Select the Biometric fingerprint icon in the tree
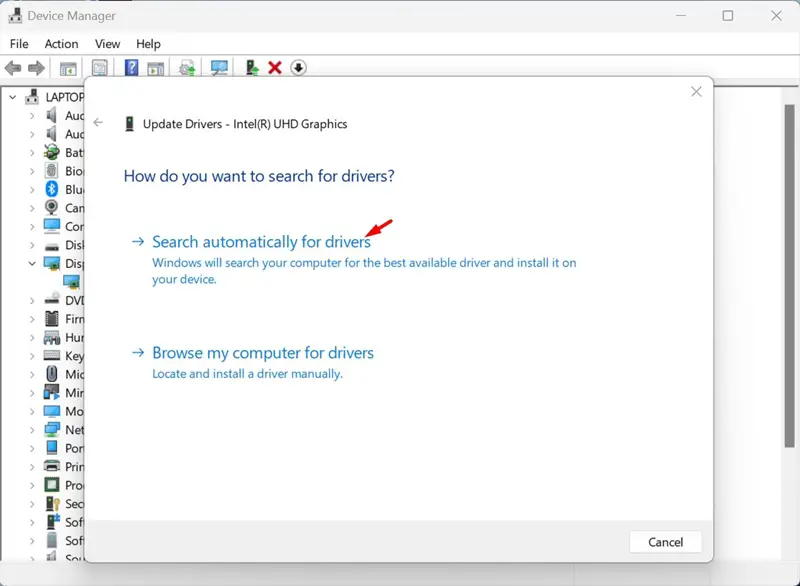Viewport: 800px width, 586px height. pyautogui.click(x=52, y=170)
